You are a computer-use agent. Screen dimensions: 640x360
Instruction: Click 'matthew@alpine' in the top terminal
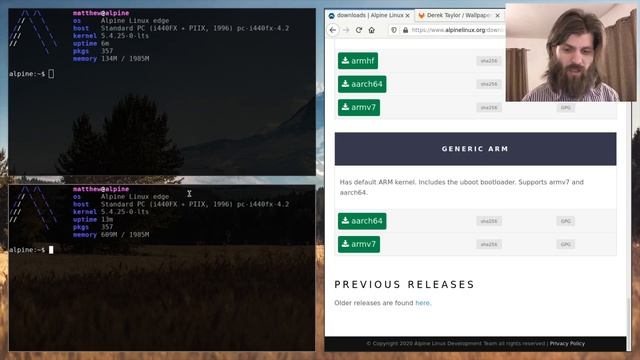point(101,13)
